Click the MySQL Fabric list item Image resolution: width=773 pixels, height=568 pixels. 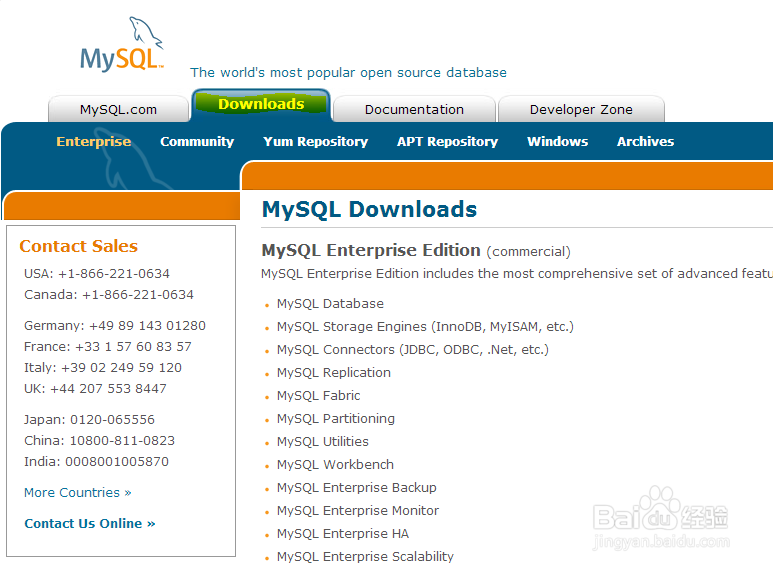click(318, 396)
